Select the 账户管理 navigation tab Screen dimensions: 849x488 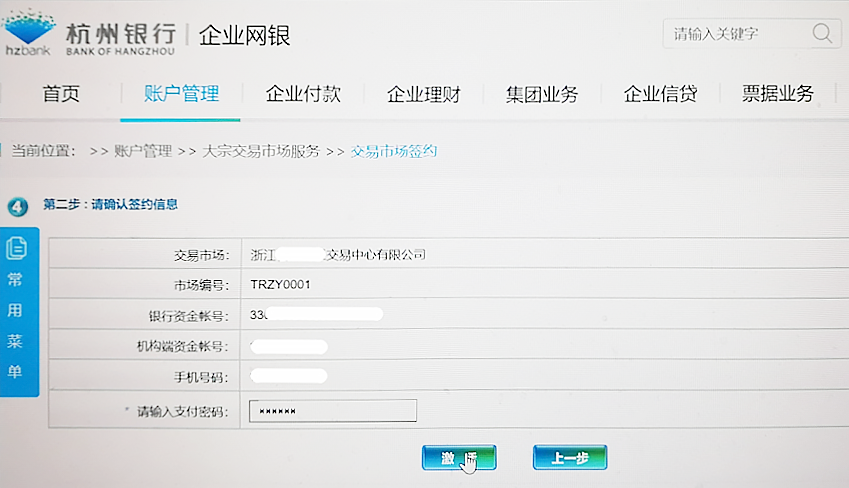[181, 95]
